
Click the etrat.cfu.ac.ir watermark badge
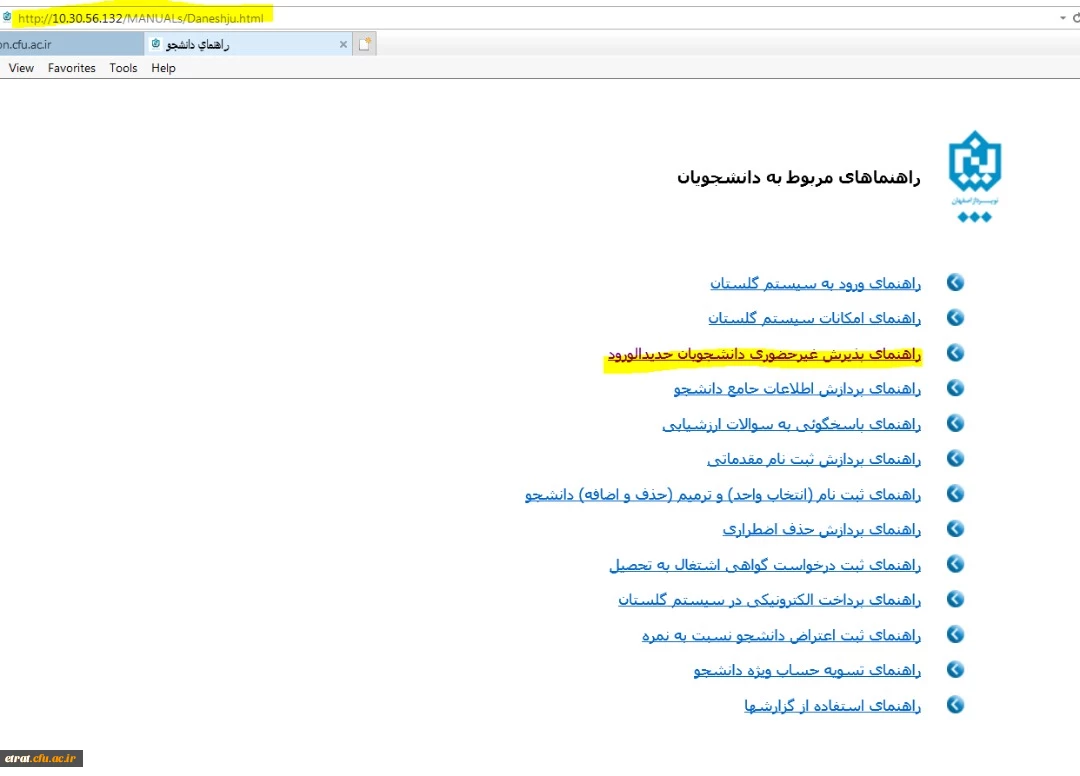41,759
